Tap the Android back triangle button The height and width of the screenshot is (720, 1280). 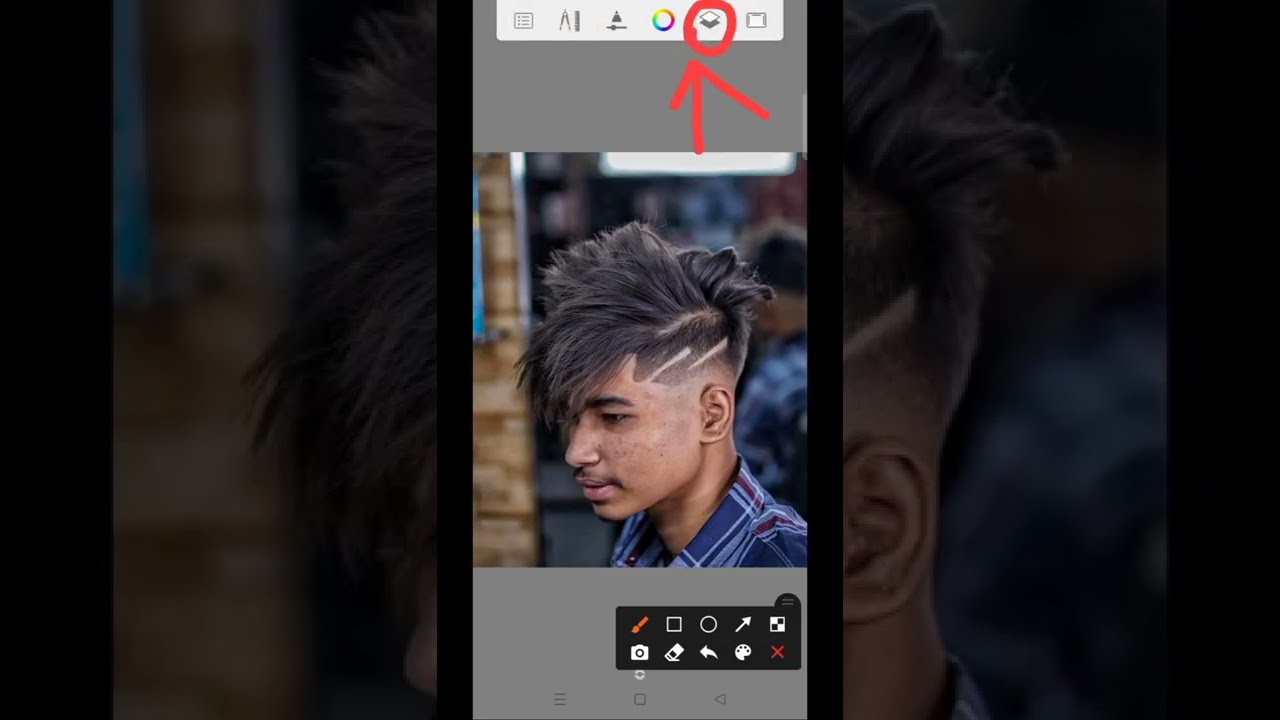720,699
